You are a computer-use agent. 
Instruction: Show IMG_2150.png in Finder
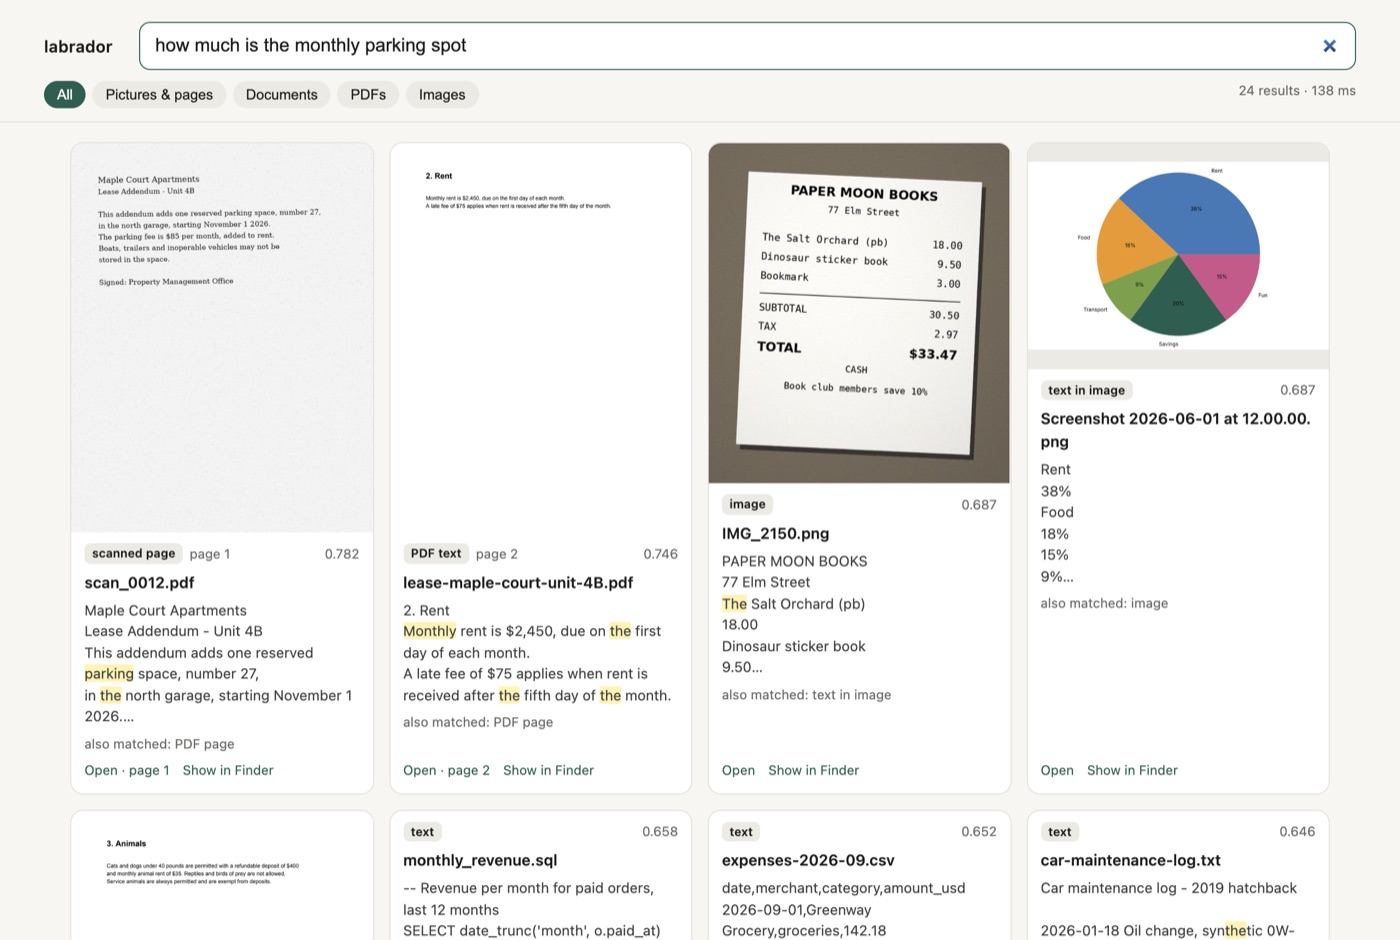813,770
